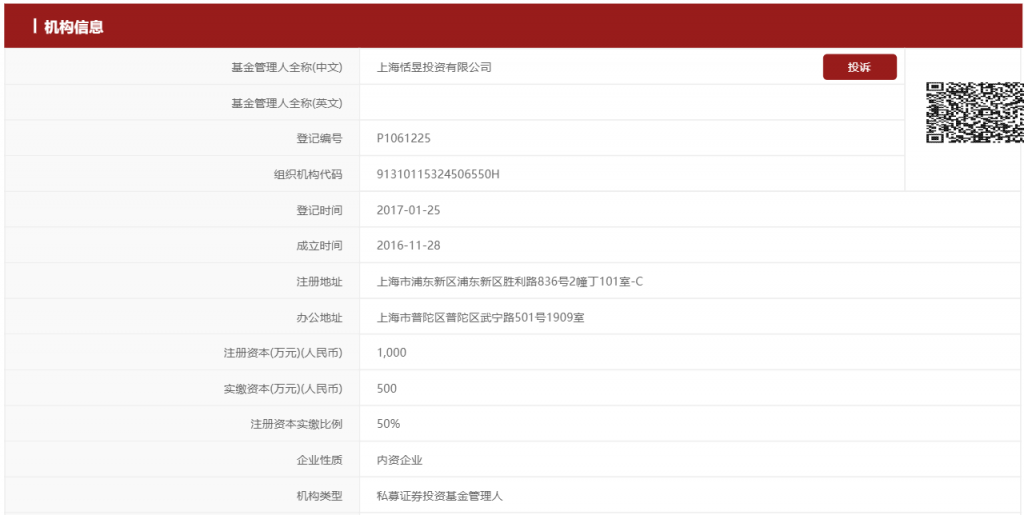The image size is (1024, 515).
Task: Click the 企业性质 label
Action: [x=320, y=461]
